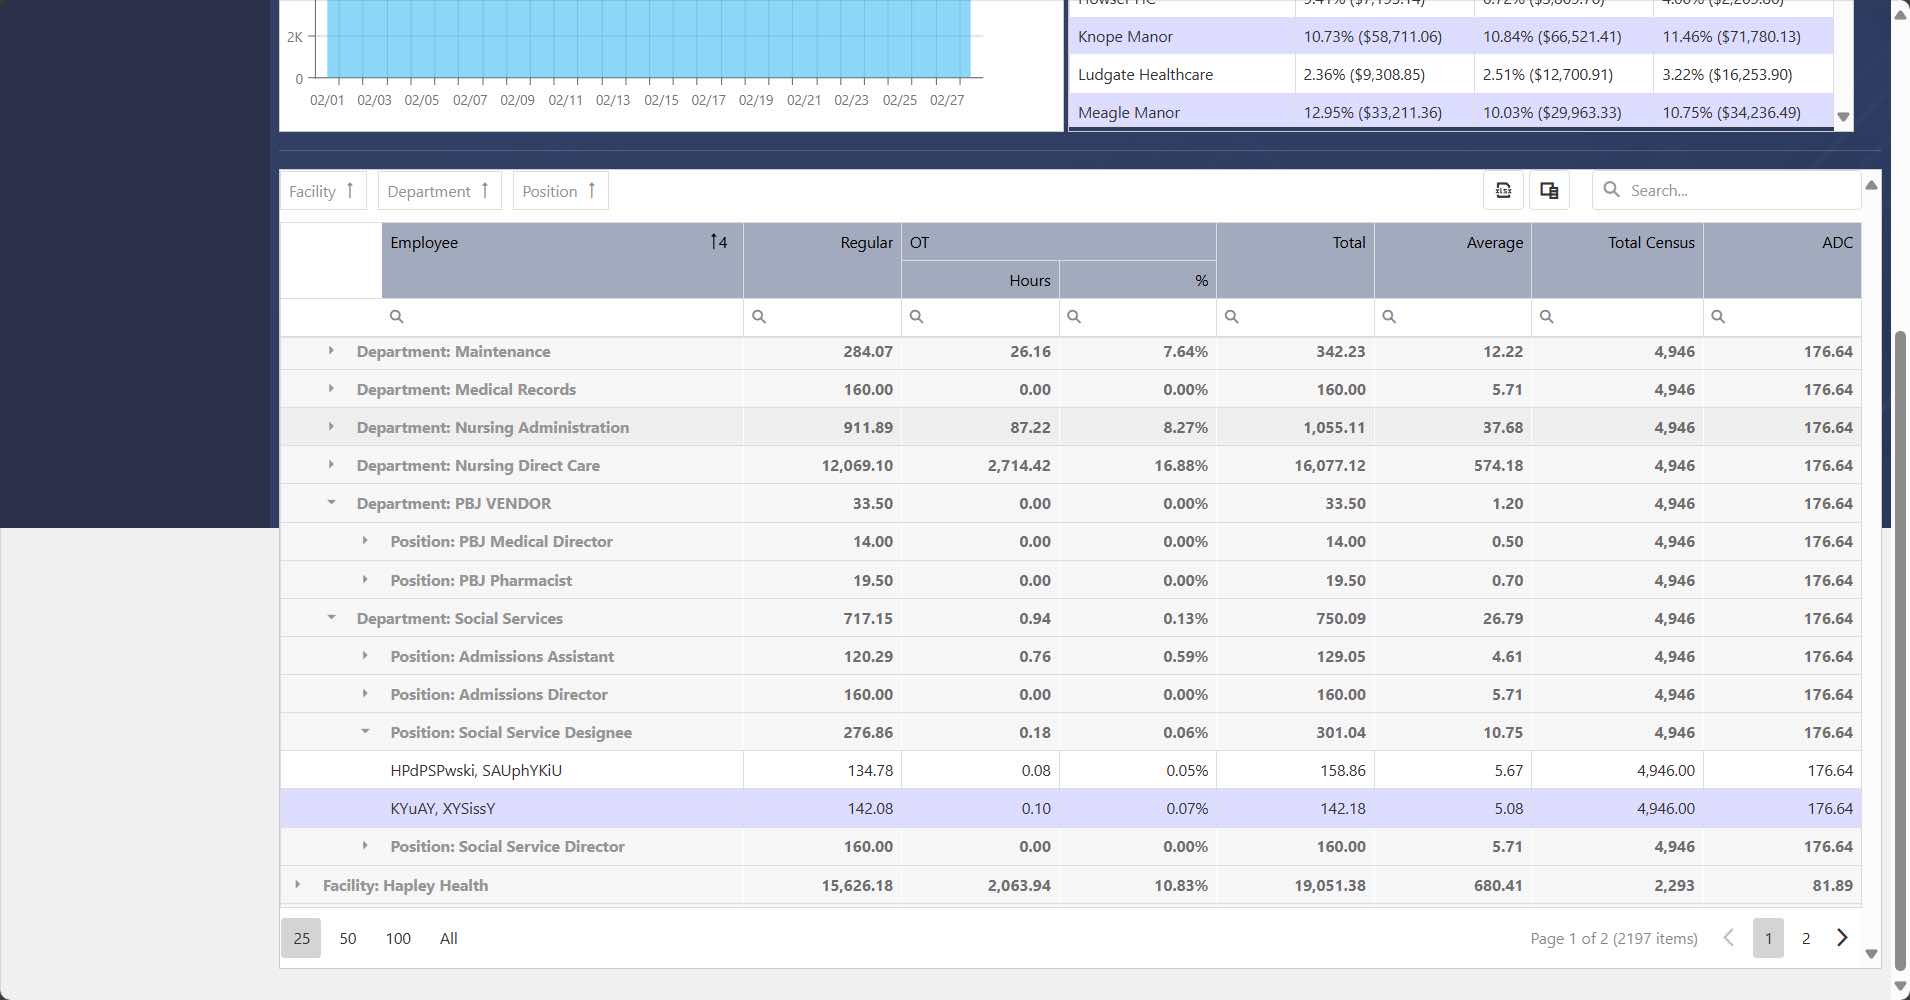The width and height of the screenshot is (1910, 1000).
Task: Expand Position: PBJ Pharmacist group
Action: 365,580
